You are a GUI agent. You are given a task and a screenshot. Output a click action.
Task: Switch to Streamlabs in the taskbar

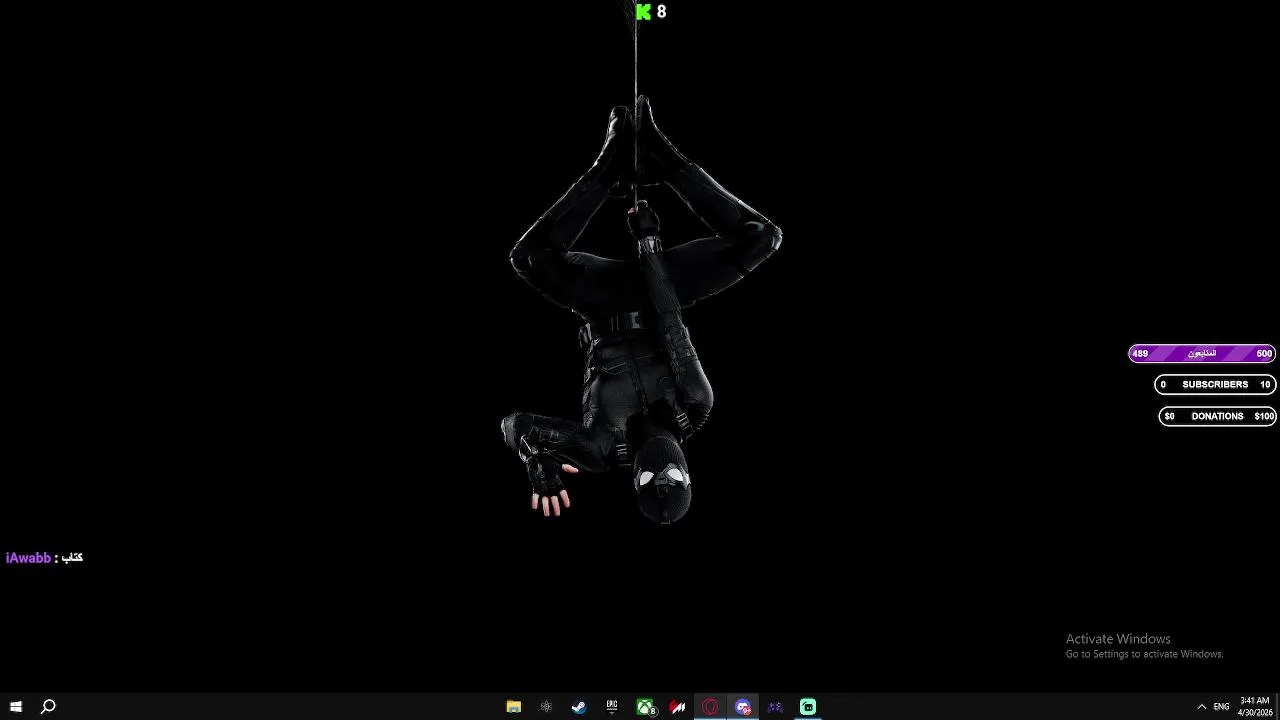click(x=808, y=706)
